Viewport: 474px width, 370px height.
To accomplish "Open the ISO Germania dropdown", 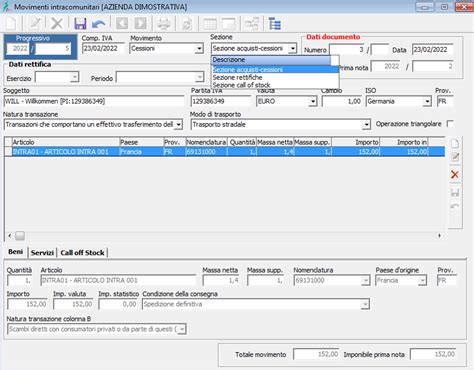I will click(427, 101).
